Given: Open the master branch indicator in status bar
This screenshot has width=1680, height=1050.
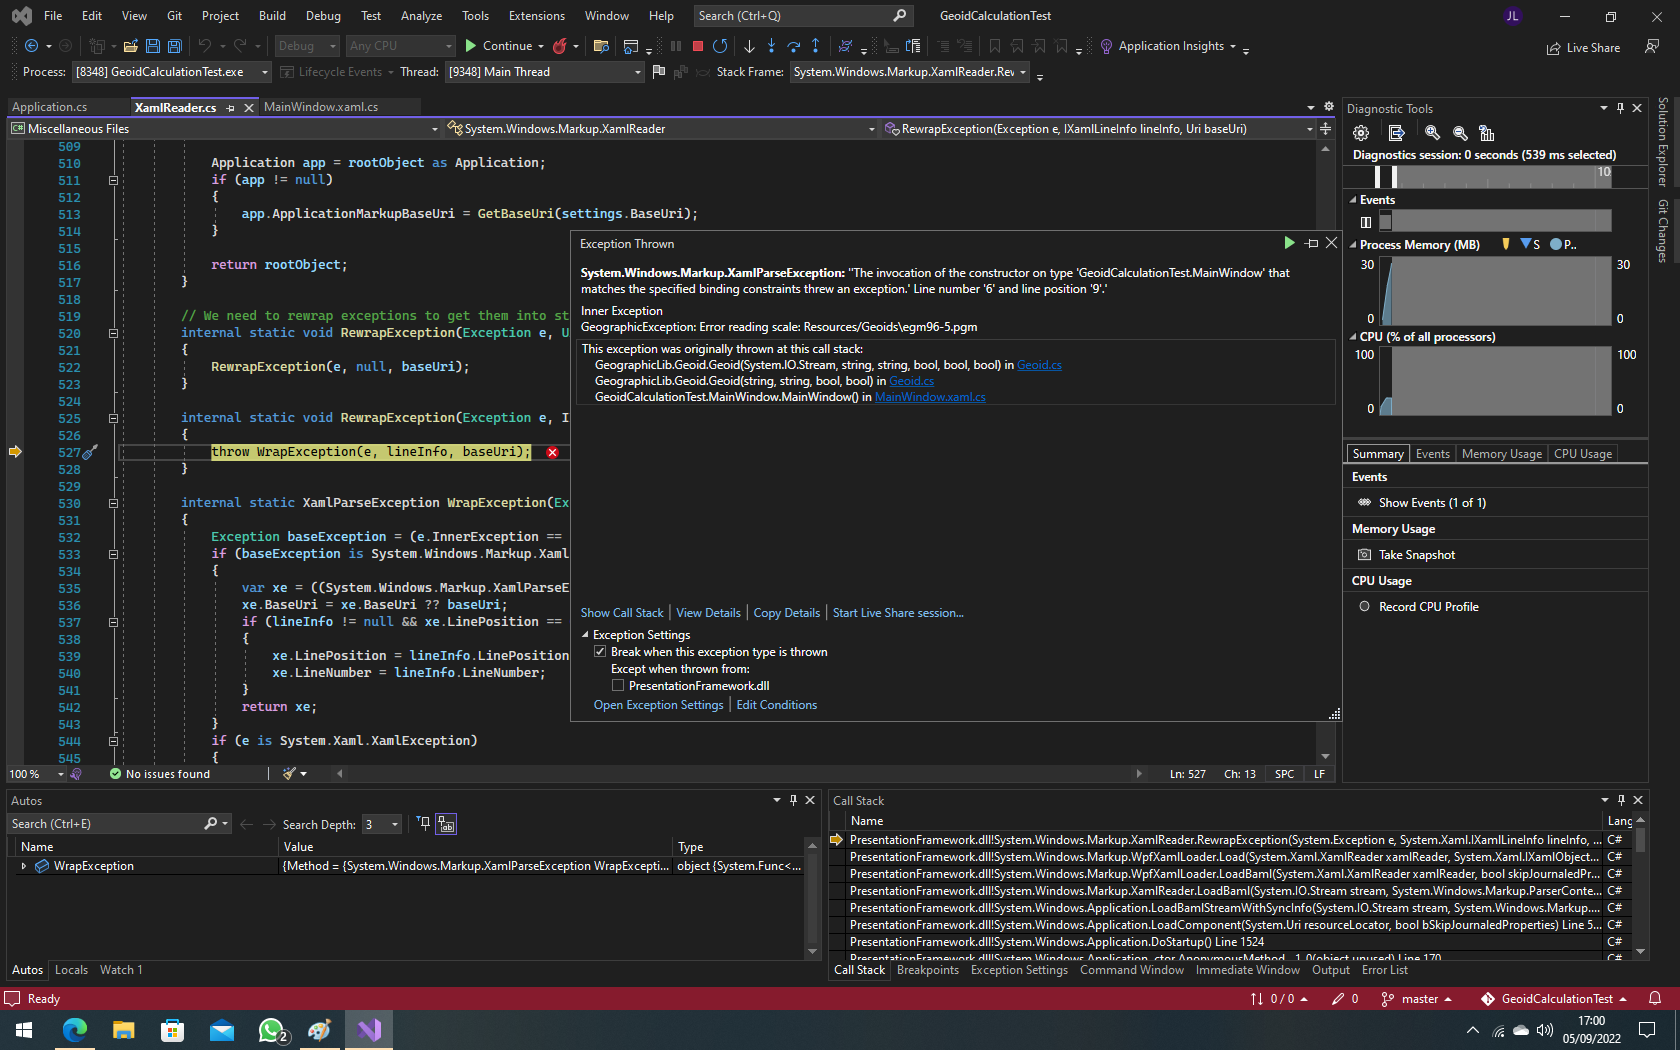Looking at the screenshot, I should 1416,999.
